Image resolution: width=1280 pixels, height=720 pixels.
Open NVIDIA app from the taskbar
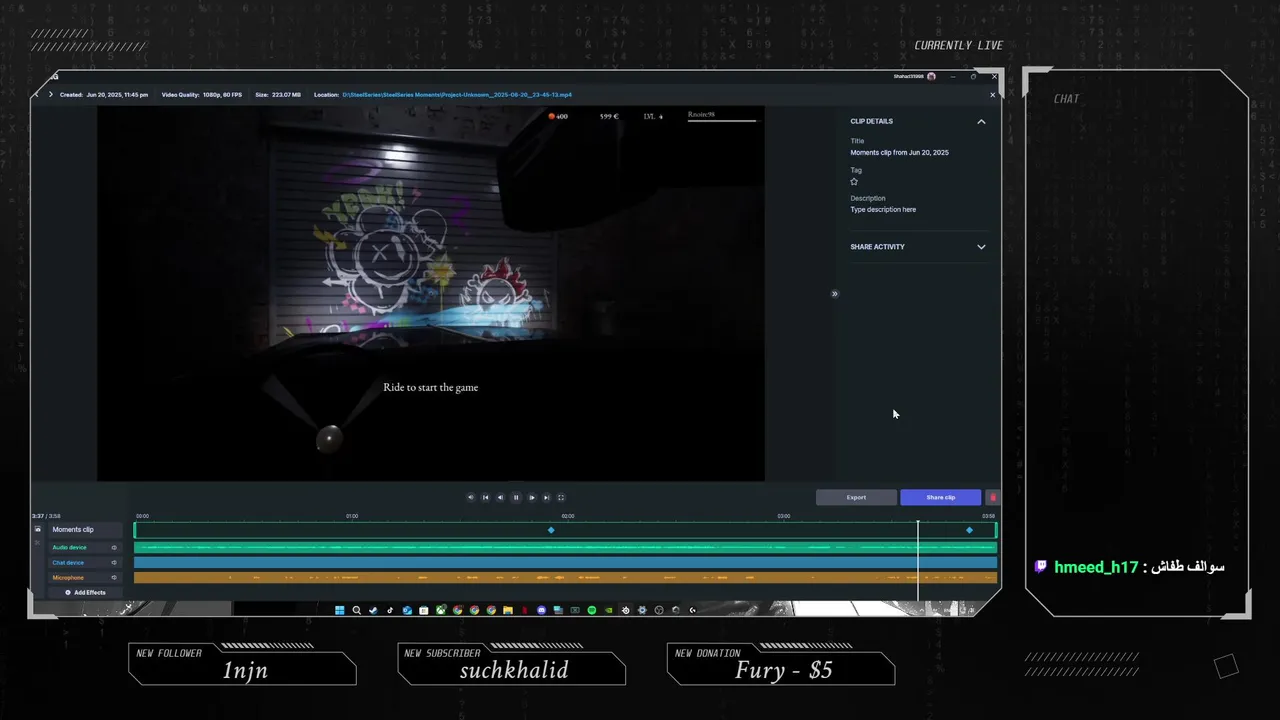tap(608, 610)
